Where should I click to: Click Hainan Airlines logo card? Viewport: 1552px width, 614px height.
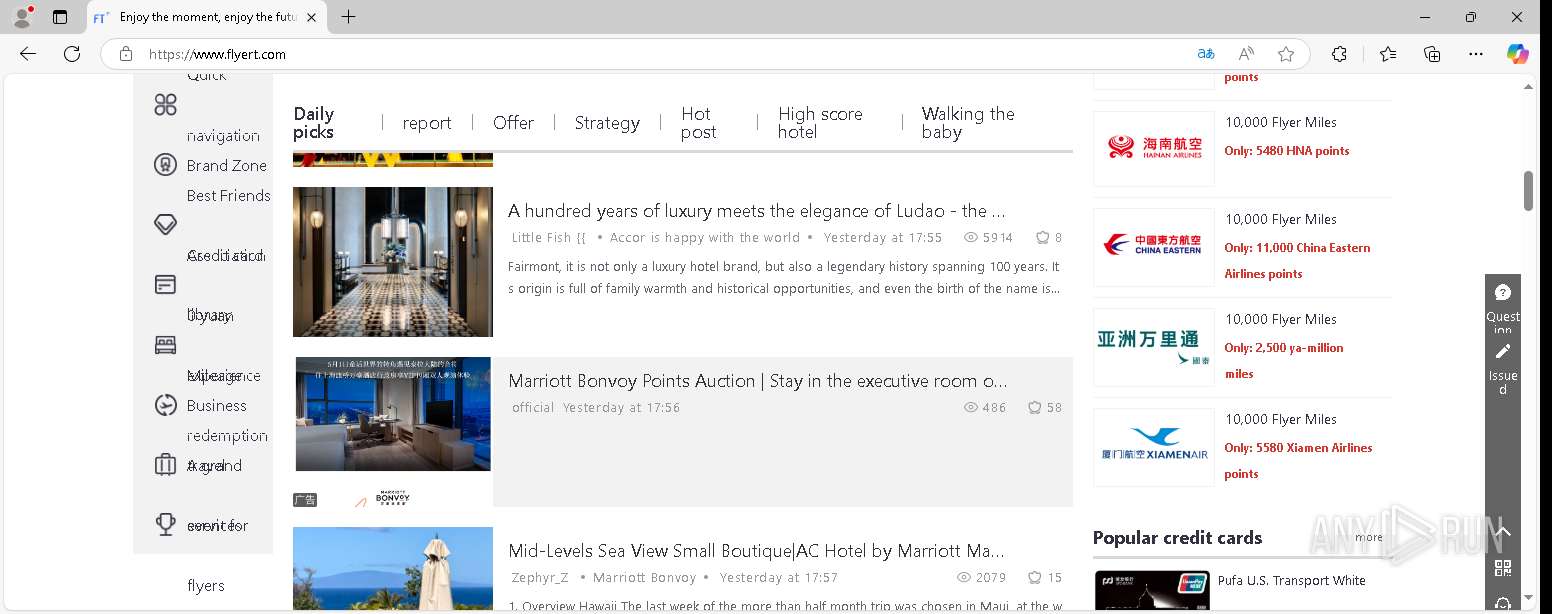pyautogui.click(x=1154, y=148)
